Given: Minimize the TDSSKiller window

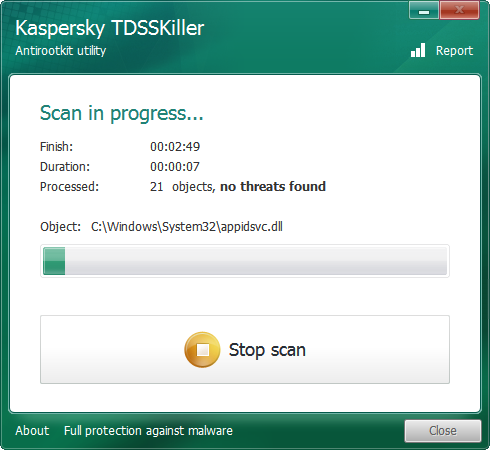Looking at the screenshot, I should tap(424, 10).
